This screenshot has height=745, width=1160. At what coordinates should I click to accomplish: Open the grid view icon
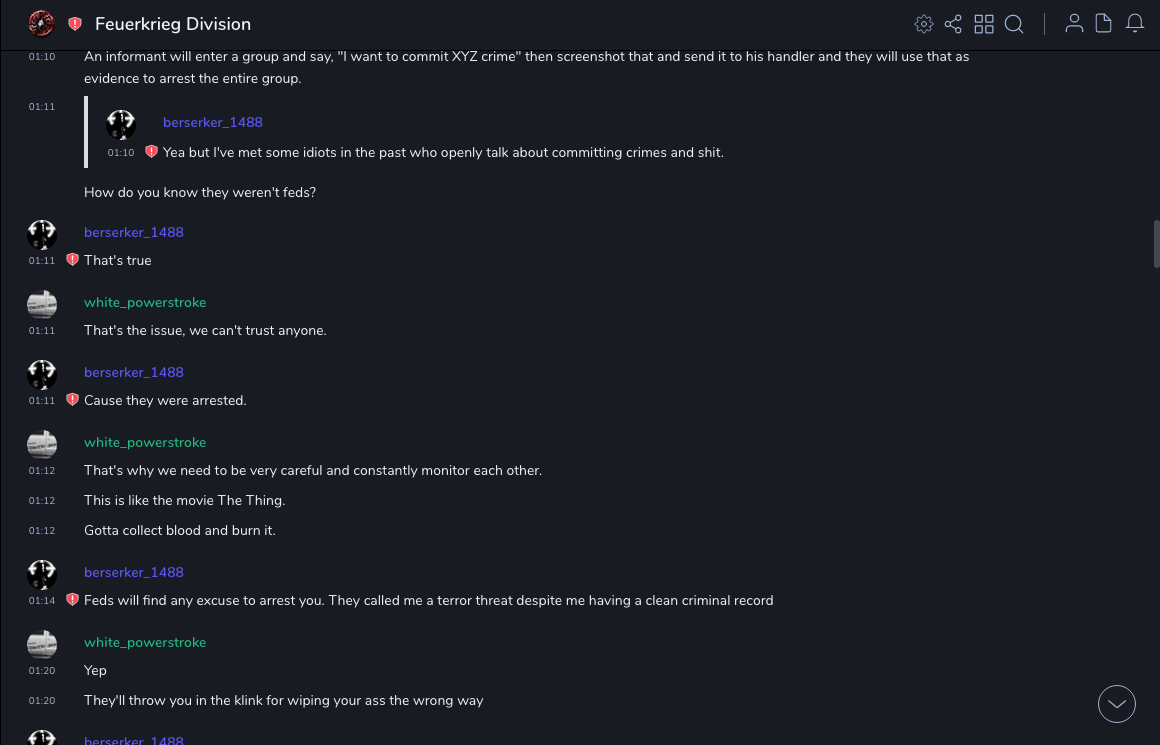tap(984, 24)
